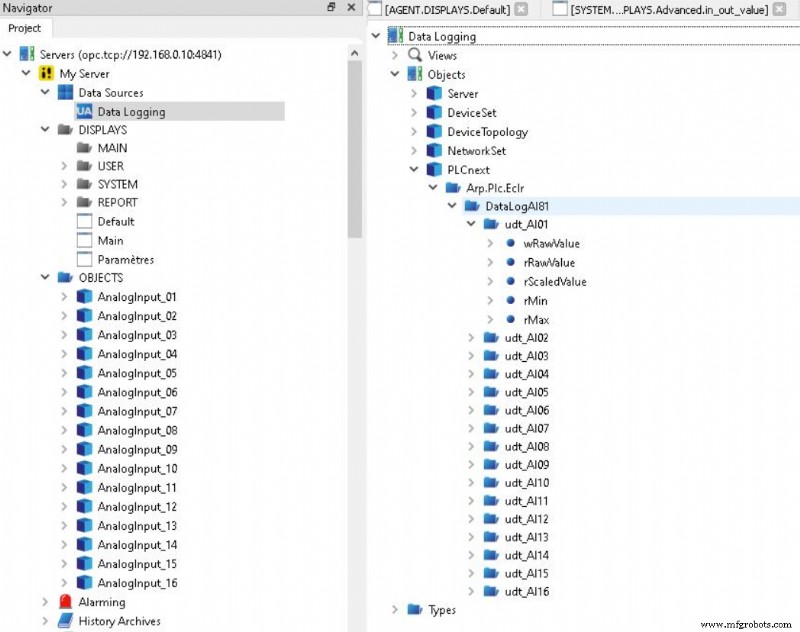Click the Views magnifier icon
Image resolution: width=800 pixels, height=632 pixels.
coord(417,55)
